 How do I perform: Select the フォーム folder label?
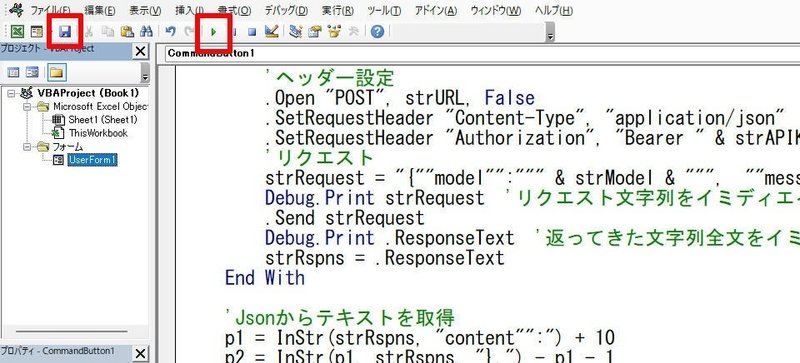(x=68, y=147)
